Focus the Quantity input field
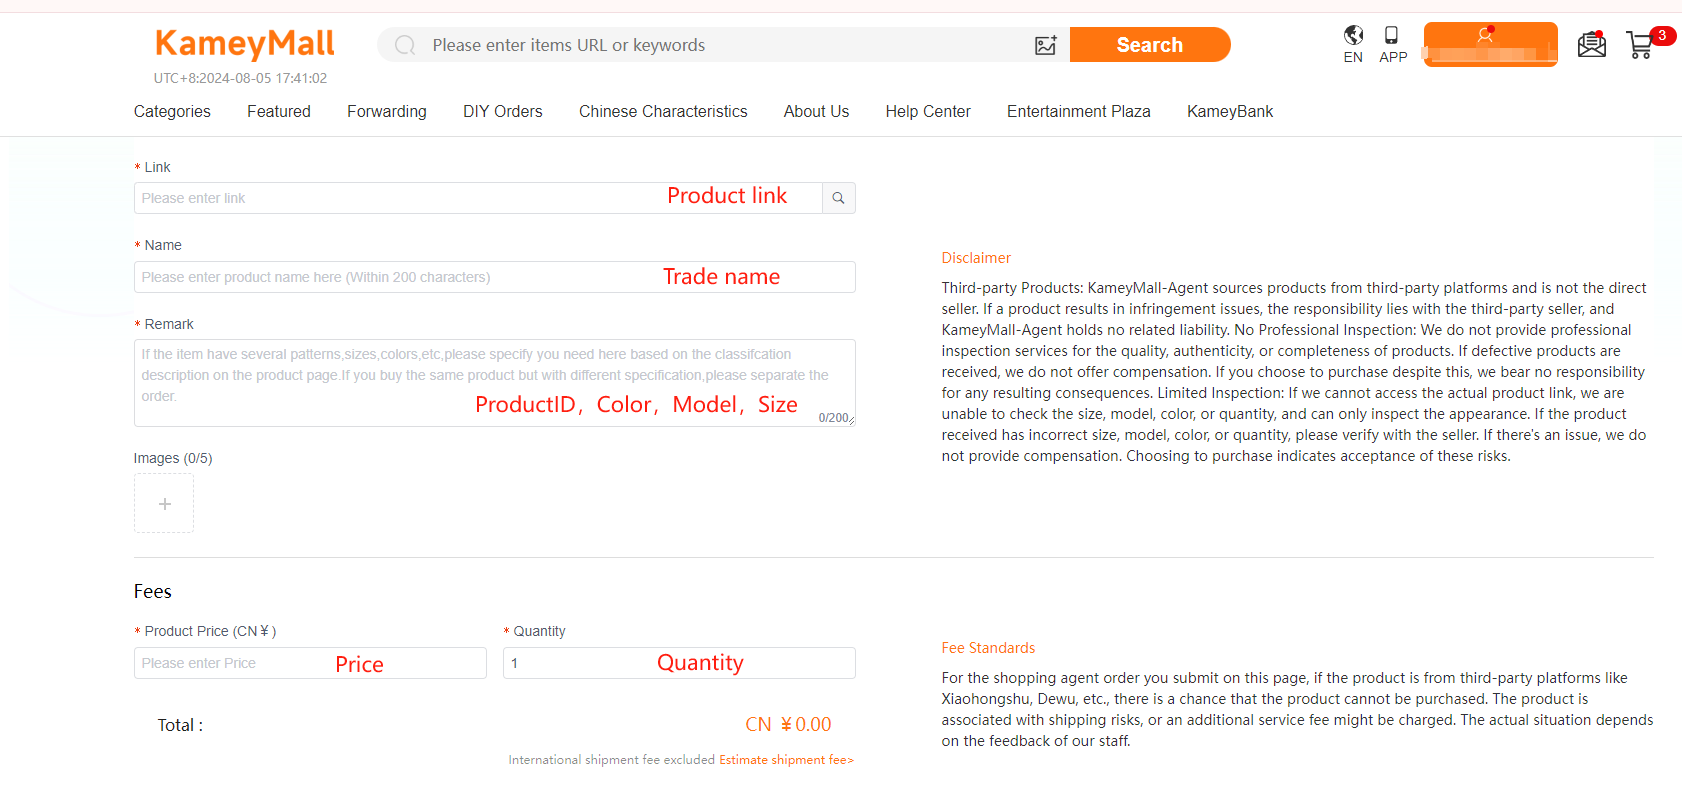1682x787 pixels. [x=679, y=663]
